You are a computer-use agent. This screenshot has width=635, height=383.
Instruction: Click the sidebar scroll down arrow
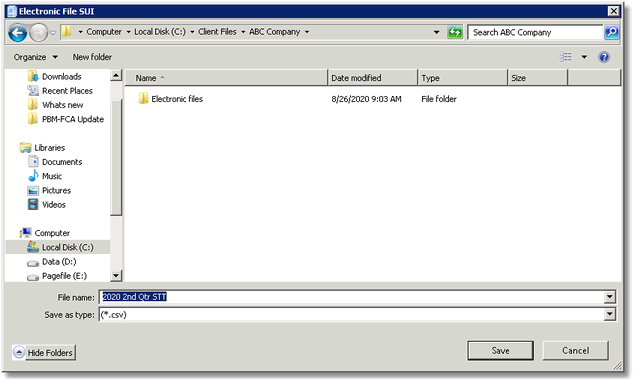tap(116, 276)
